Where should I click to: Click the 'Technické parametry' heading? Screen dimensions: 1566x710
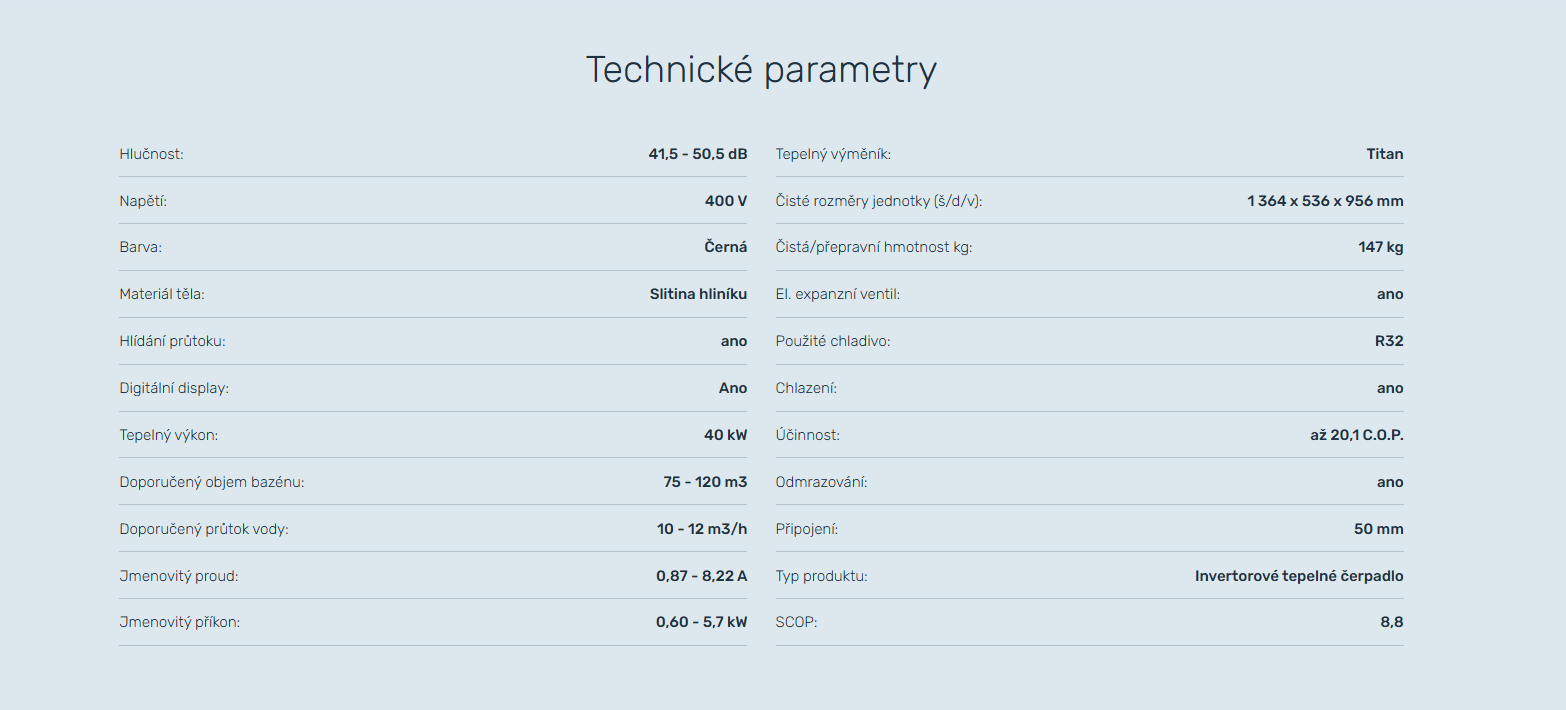tap(760, 70)
